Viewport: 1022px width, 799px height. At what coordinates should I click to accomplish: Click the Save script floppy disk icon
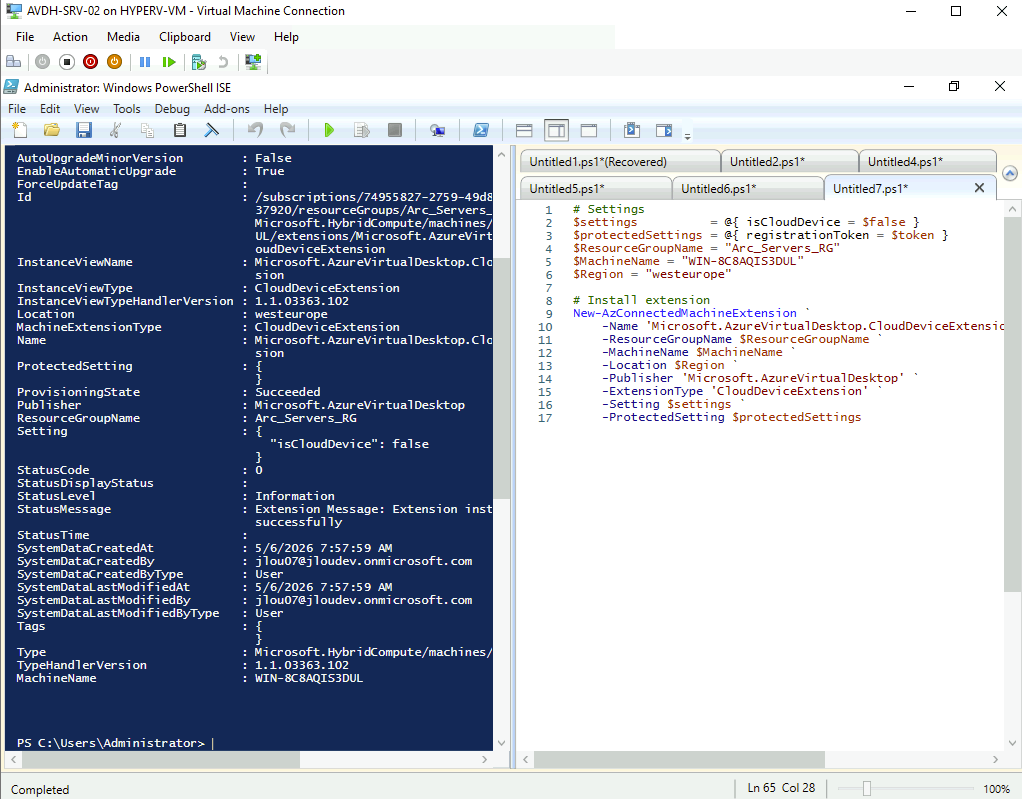83,130
